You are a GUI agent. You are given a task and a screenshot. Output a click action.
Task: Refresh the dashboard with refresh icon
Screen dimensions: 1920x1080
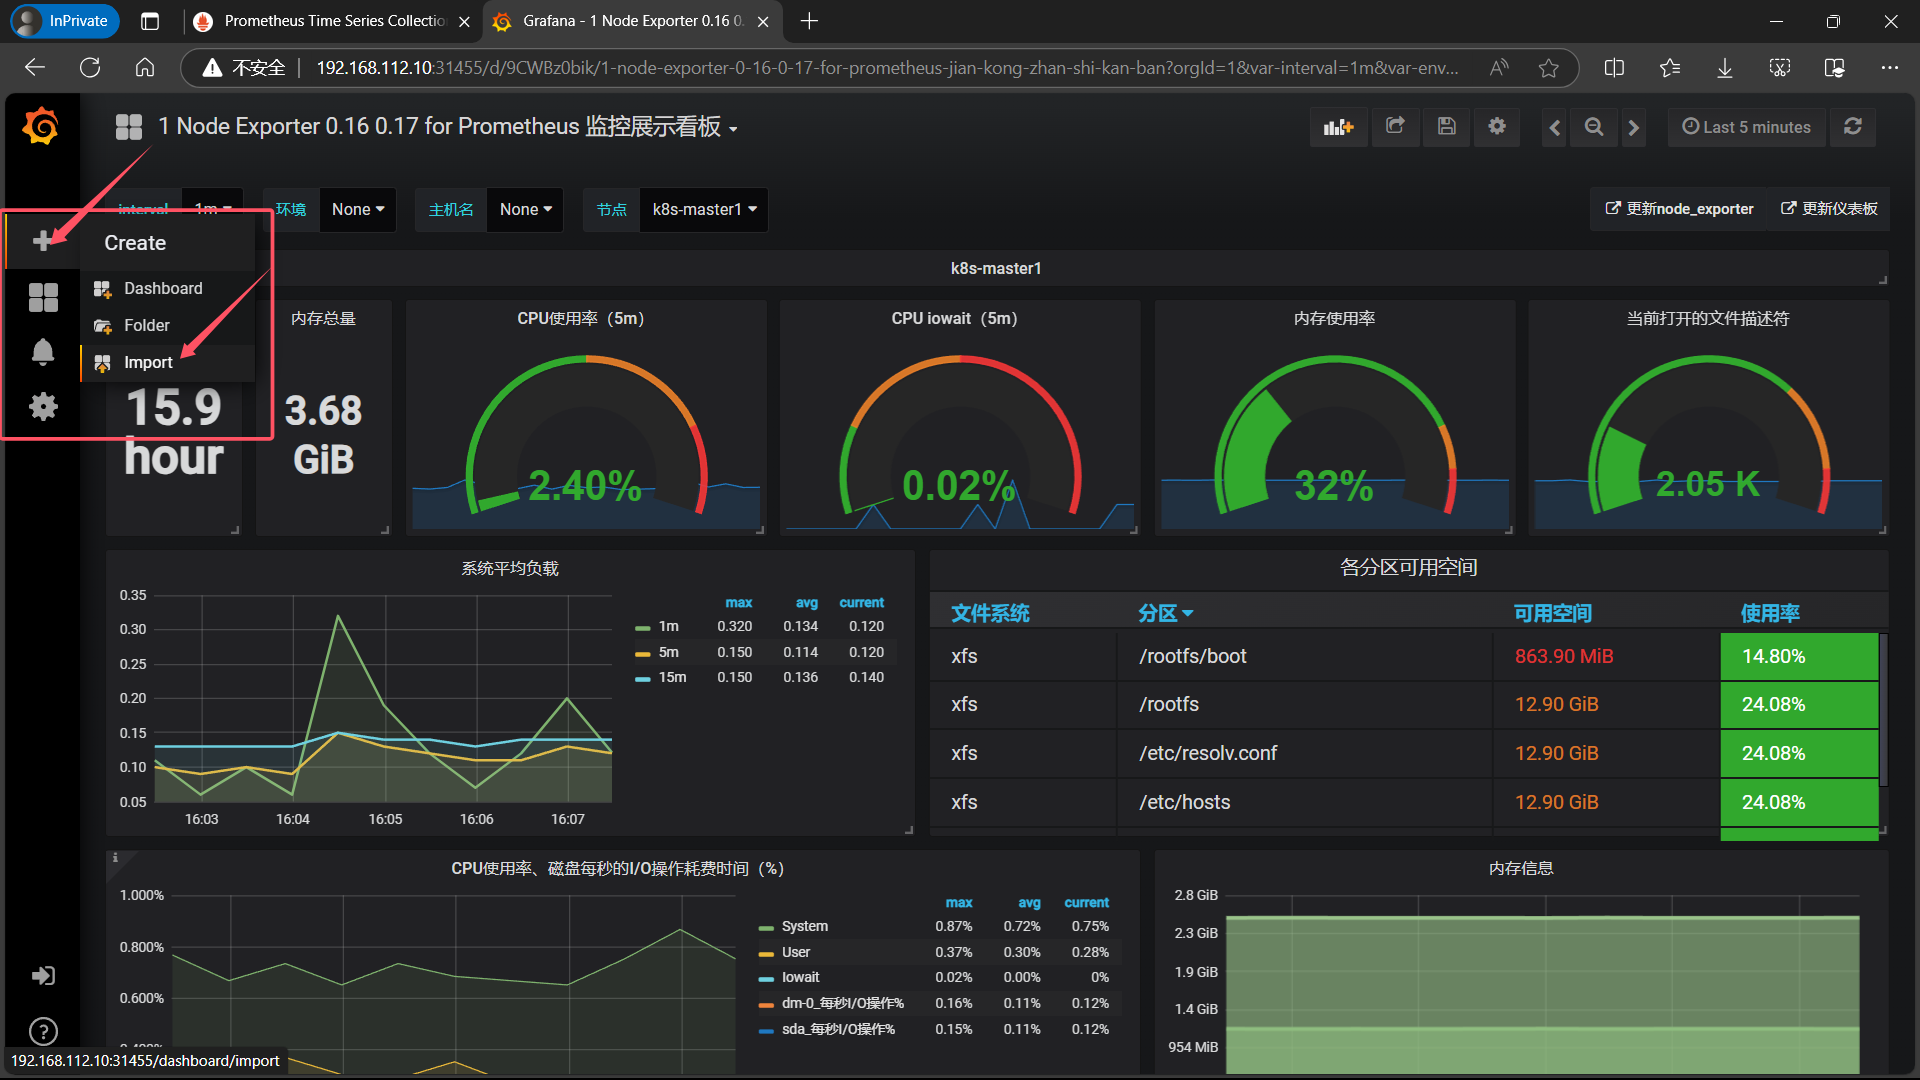[x=1853, y=127]
